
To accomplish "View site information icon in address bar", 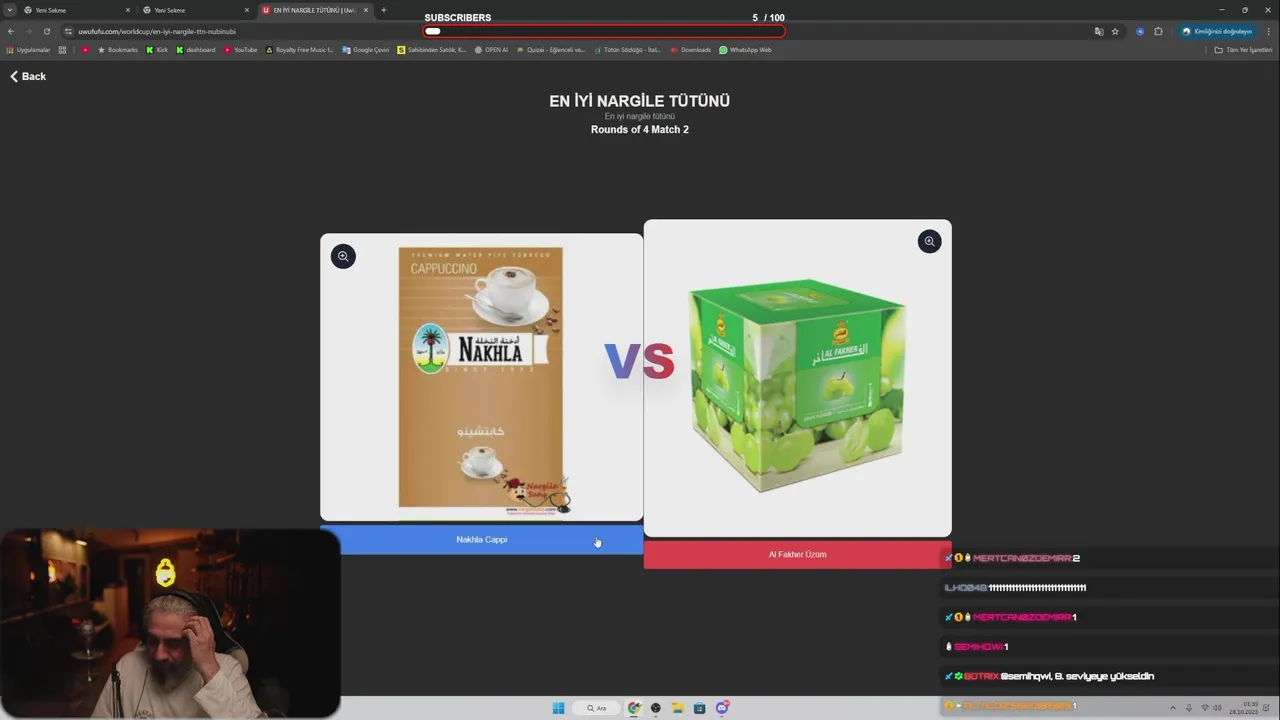I will pyautogui.click(x=69, y=31).
